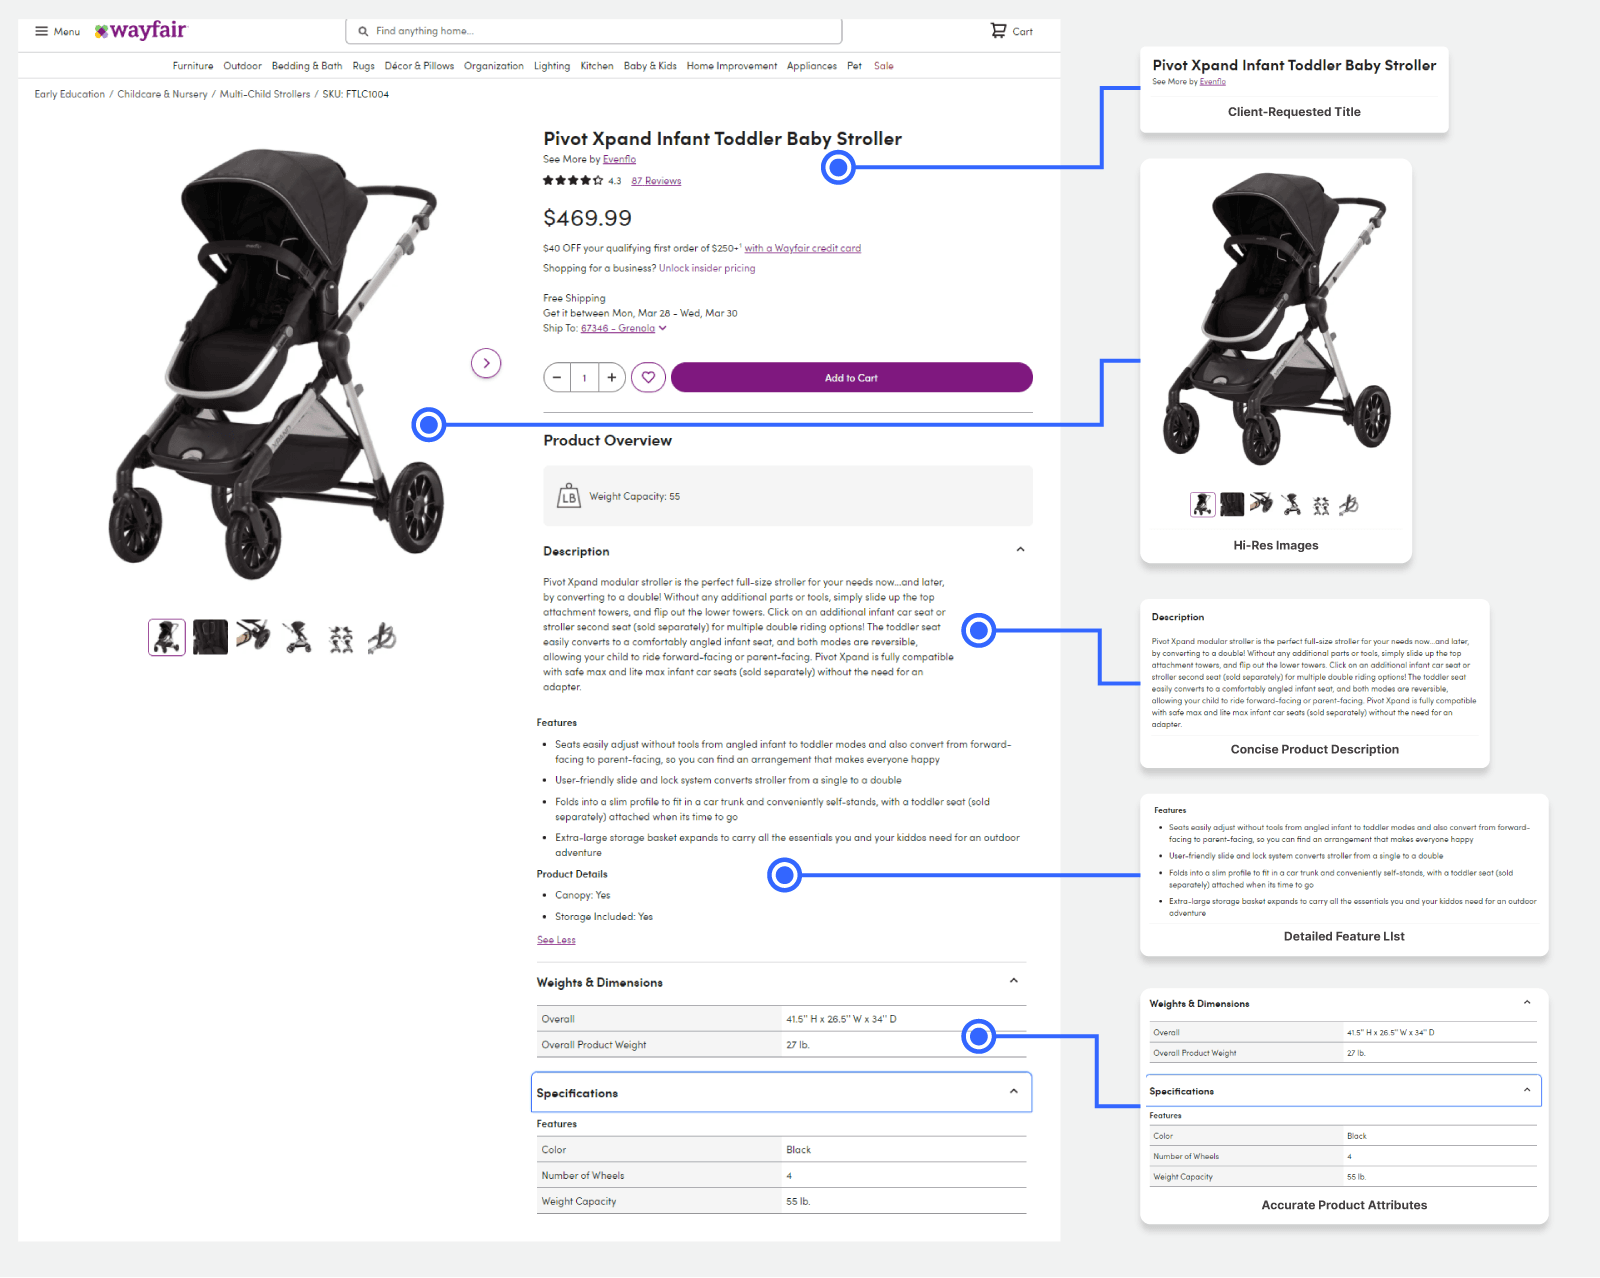Image resolution: width=1600 pixels, height=1278 pixels.
Task: Select third thumbnail under main product image
Action: tap(253, 635)
